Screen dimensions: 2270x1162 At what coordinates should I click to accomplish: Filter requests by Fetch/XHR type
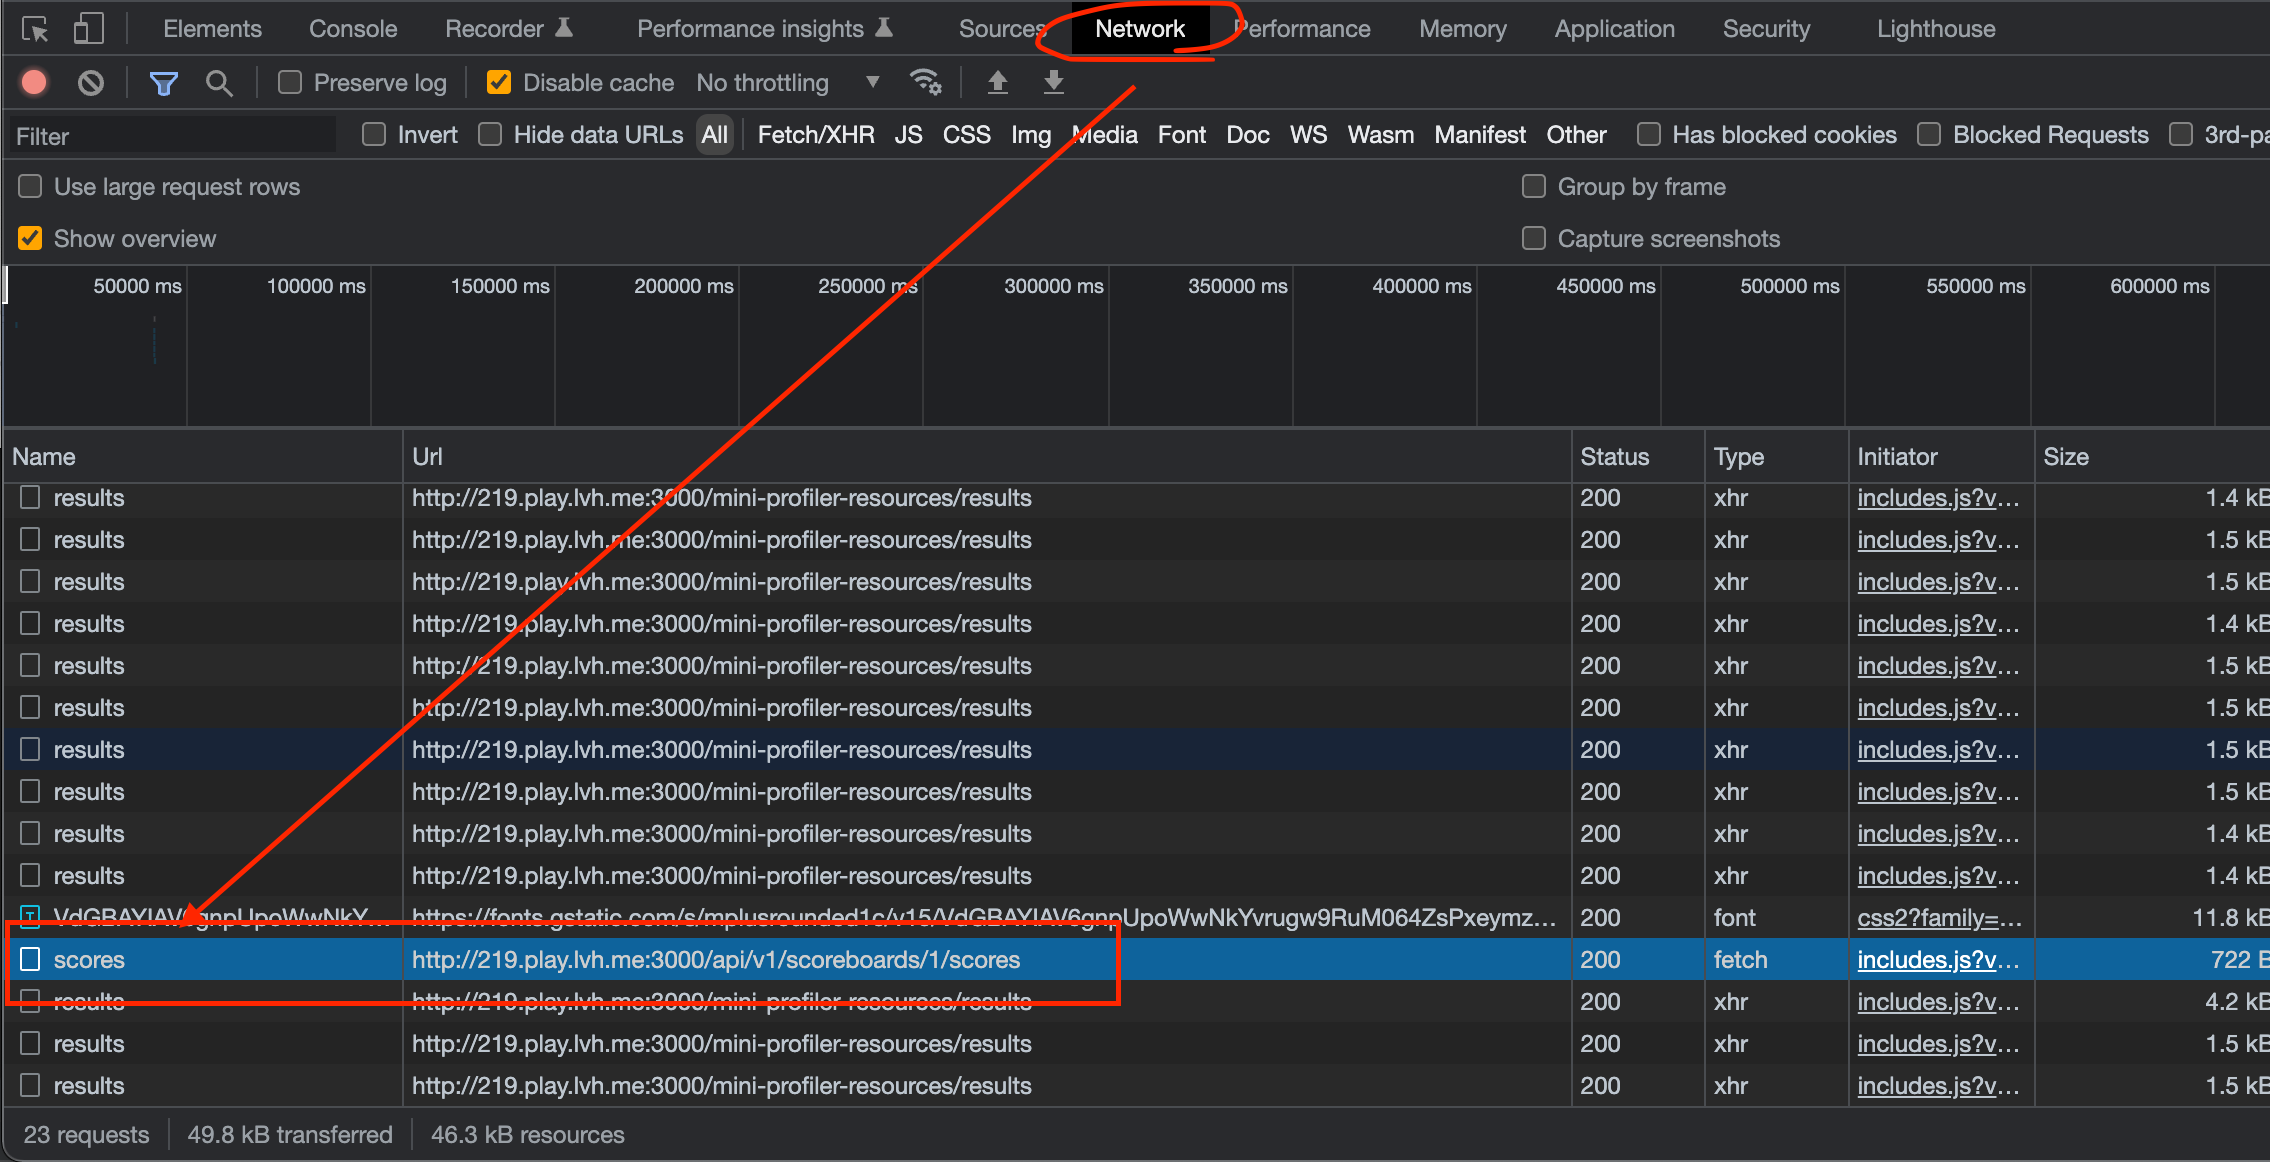815,135
